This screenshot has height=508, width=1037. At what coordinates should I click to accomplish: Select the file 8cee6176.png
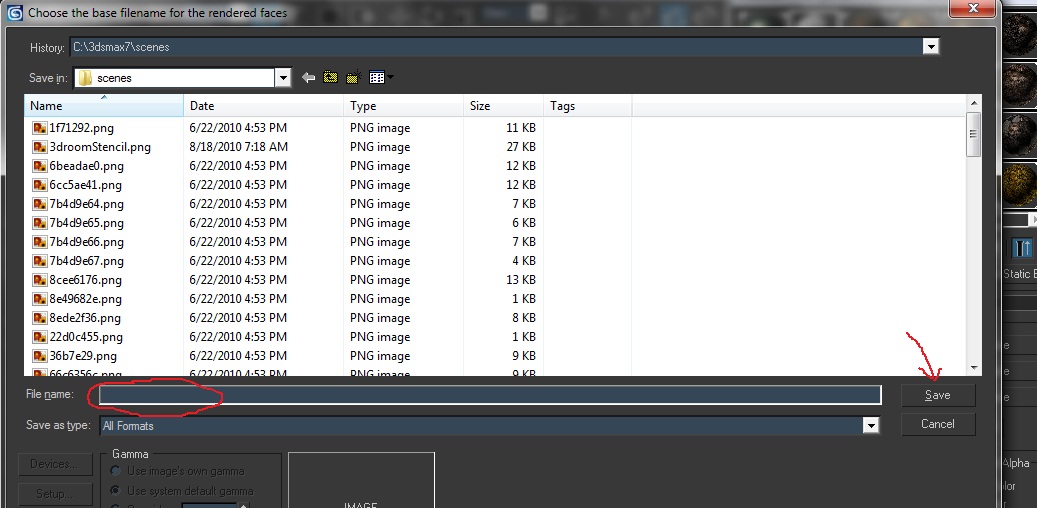pos(85,280)
